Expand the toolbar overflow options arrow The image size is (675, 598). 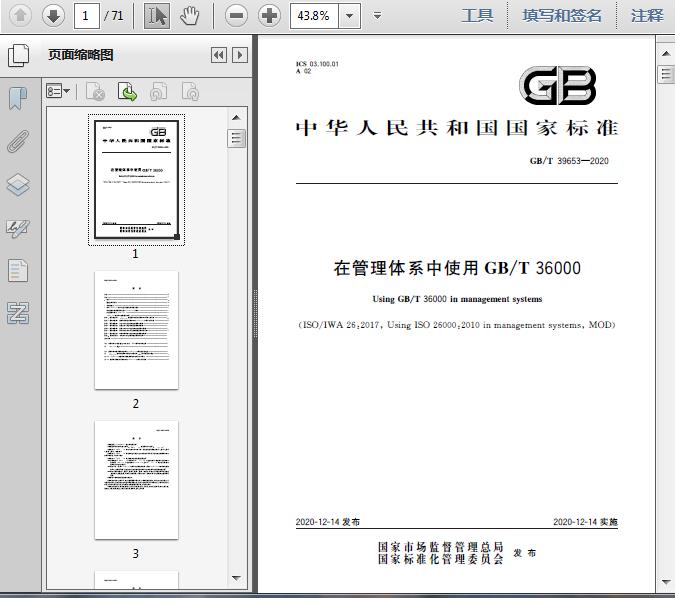[x=378, y=16]
